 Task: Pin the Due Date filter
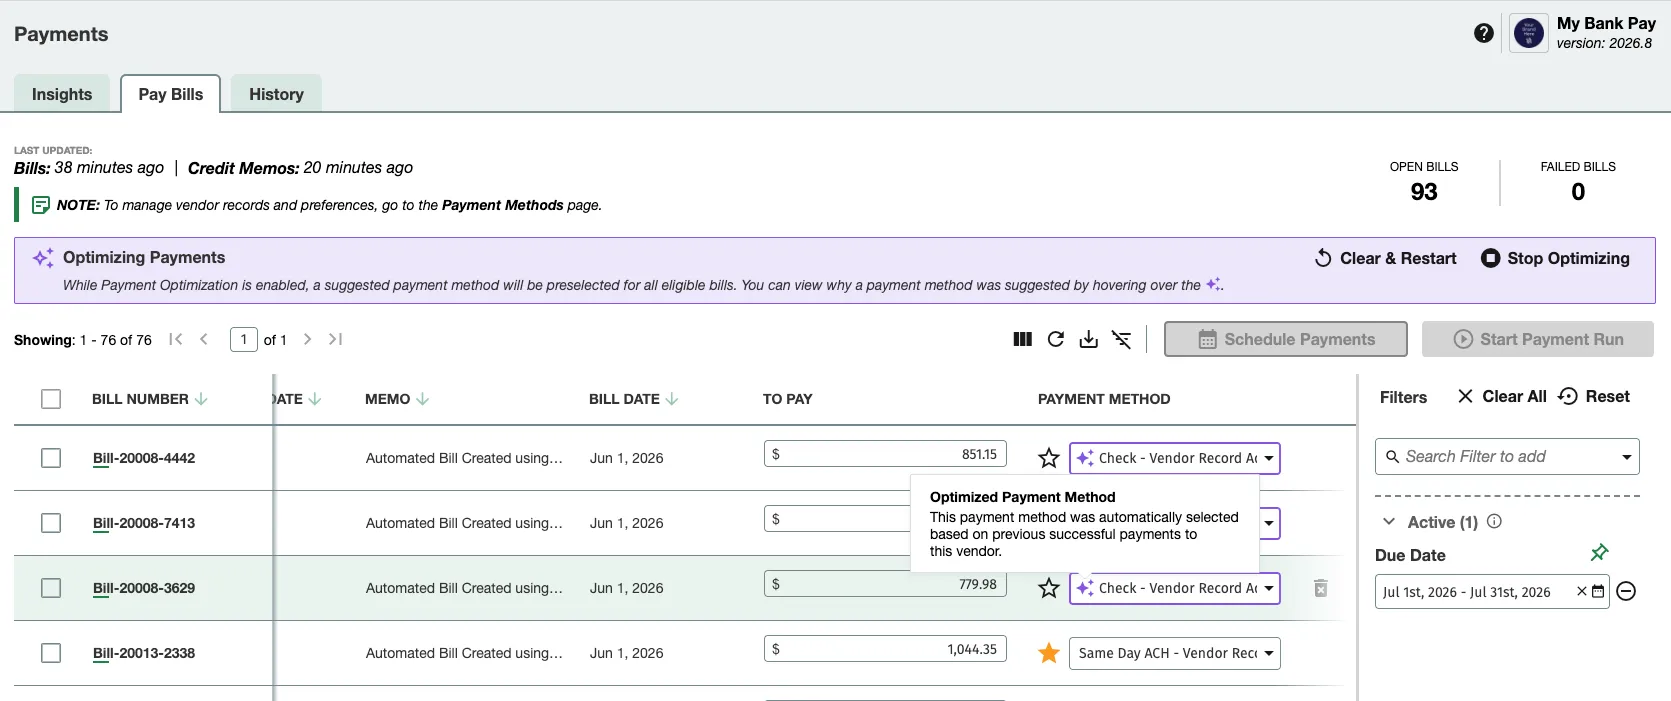click(x=1599, y=552)
